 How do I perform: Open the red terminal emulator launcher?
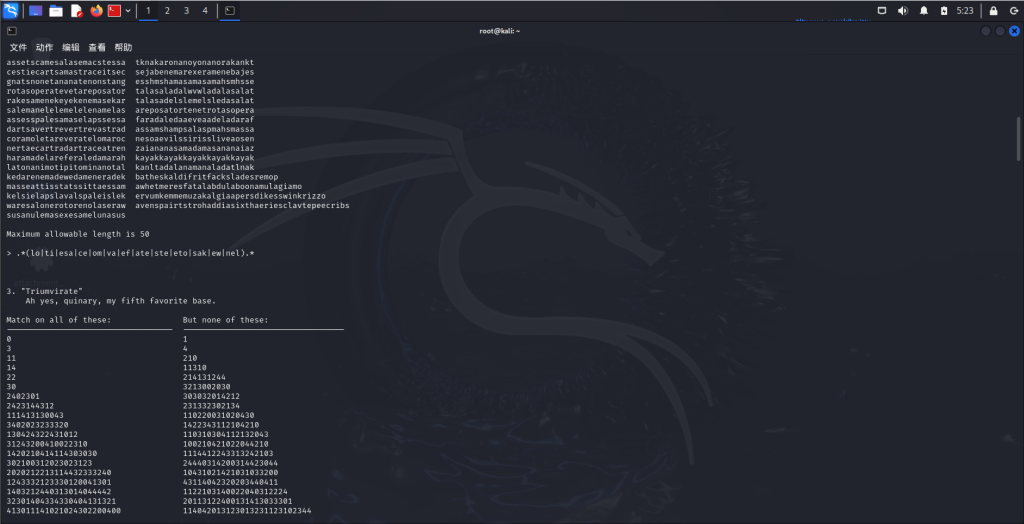pos(114,11)
